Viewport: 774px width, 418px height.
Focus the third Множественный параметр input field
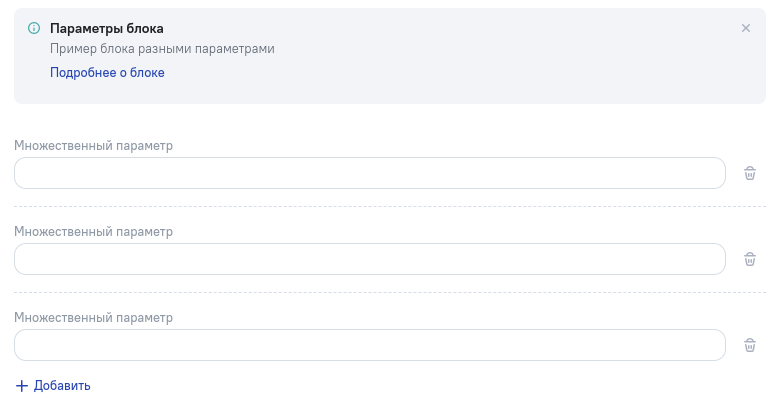click(x=369, y=345)
